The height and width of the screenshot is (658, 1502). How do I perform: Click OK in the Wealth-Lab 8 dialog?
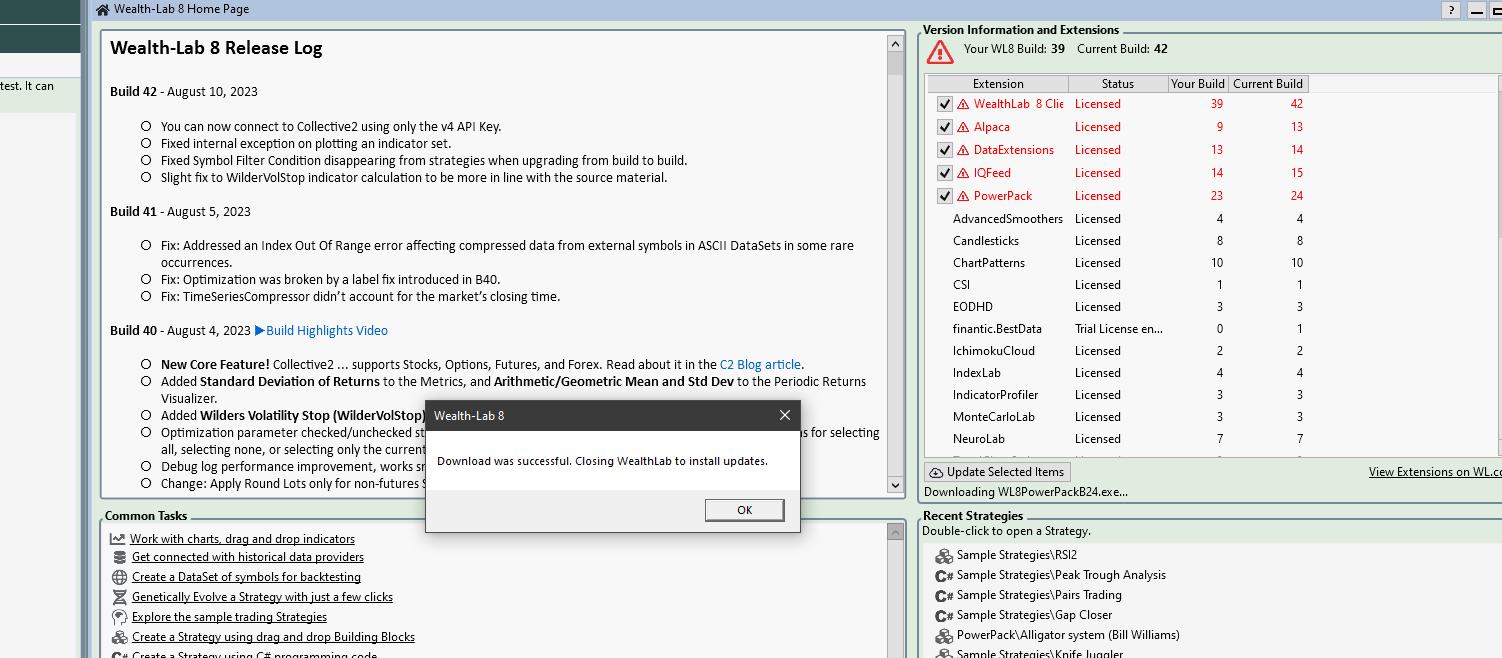[x=744, y=510]
